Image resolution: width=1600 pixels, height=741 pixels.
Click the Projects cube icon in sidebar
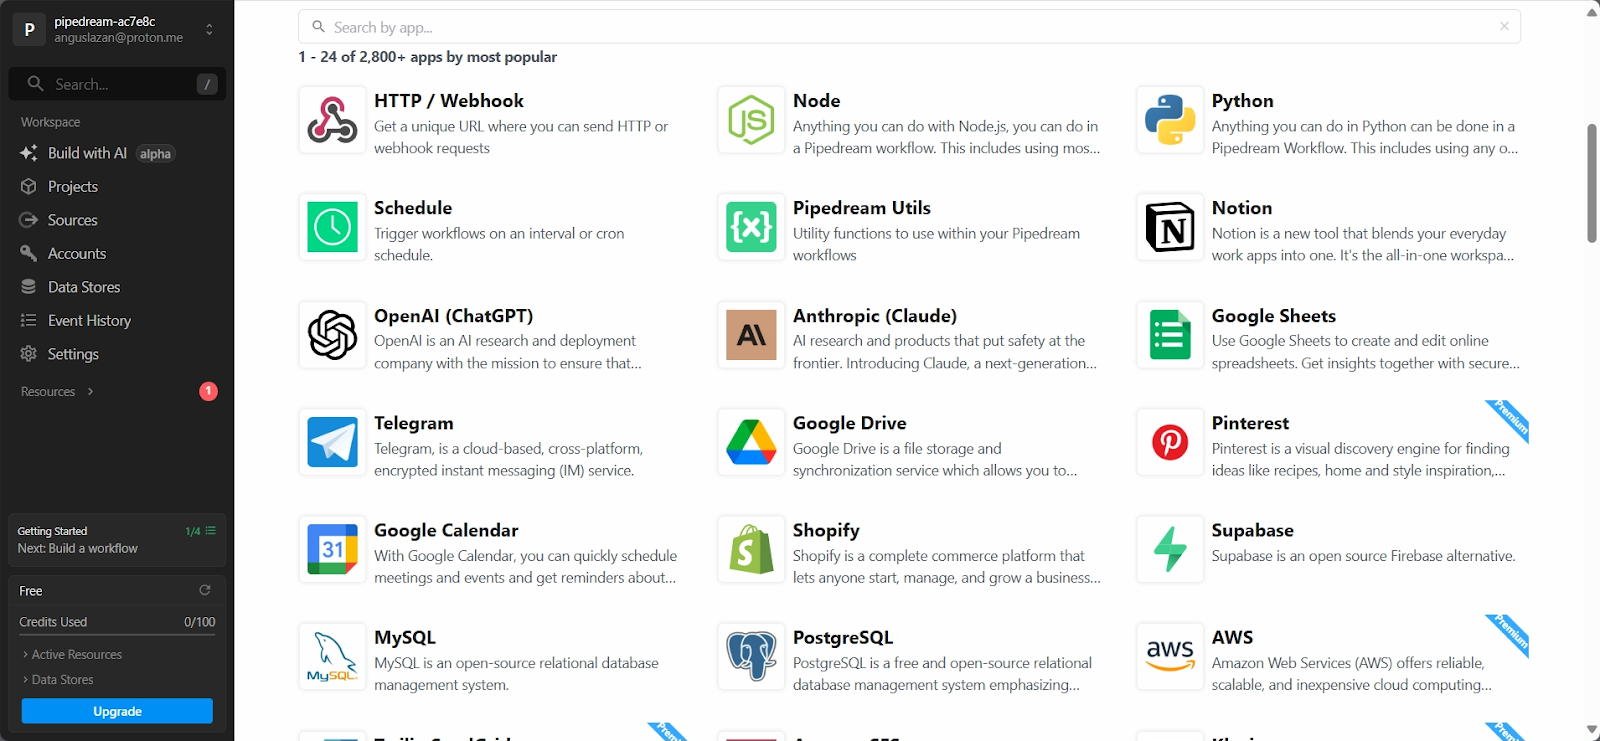29,187
